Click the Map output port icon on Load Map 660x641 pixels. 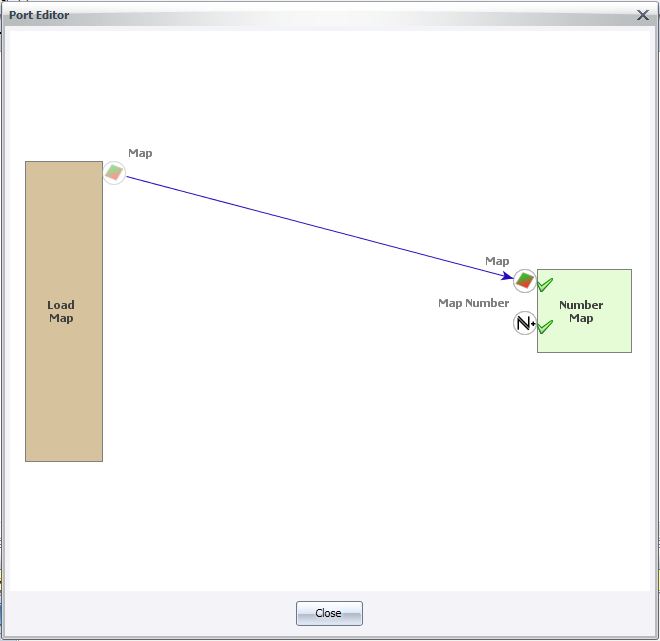tap(115, 173)
